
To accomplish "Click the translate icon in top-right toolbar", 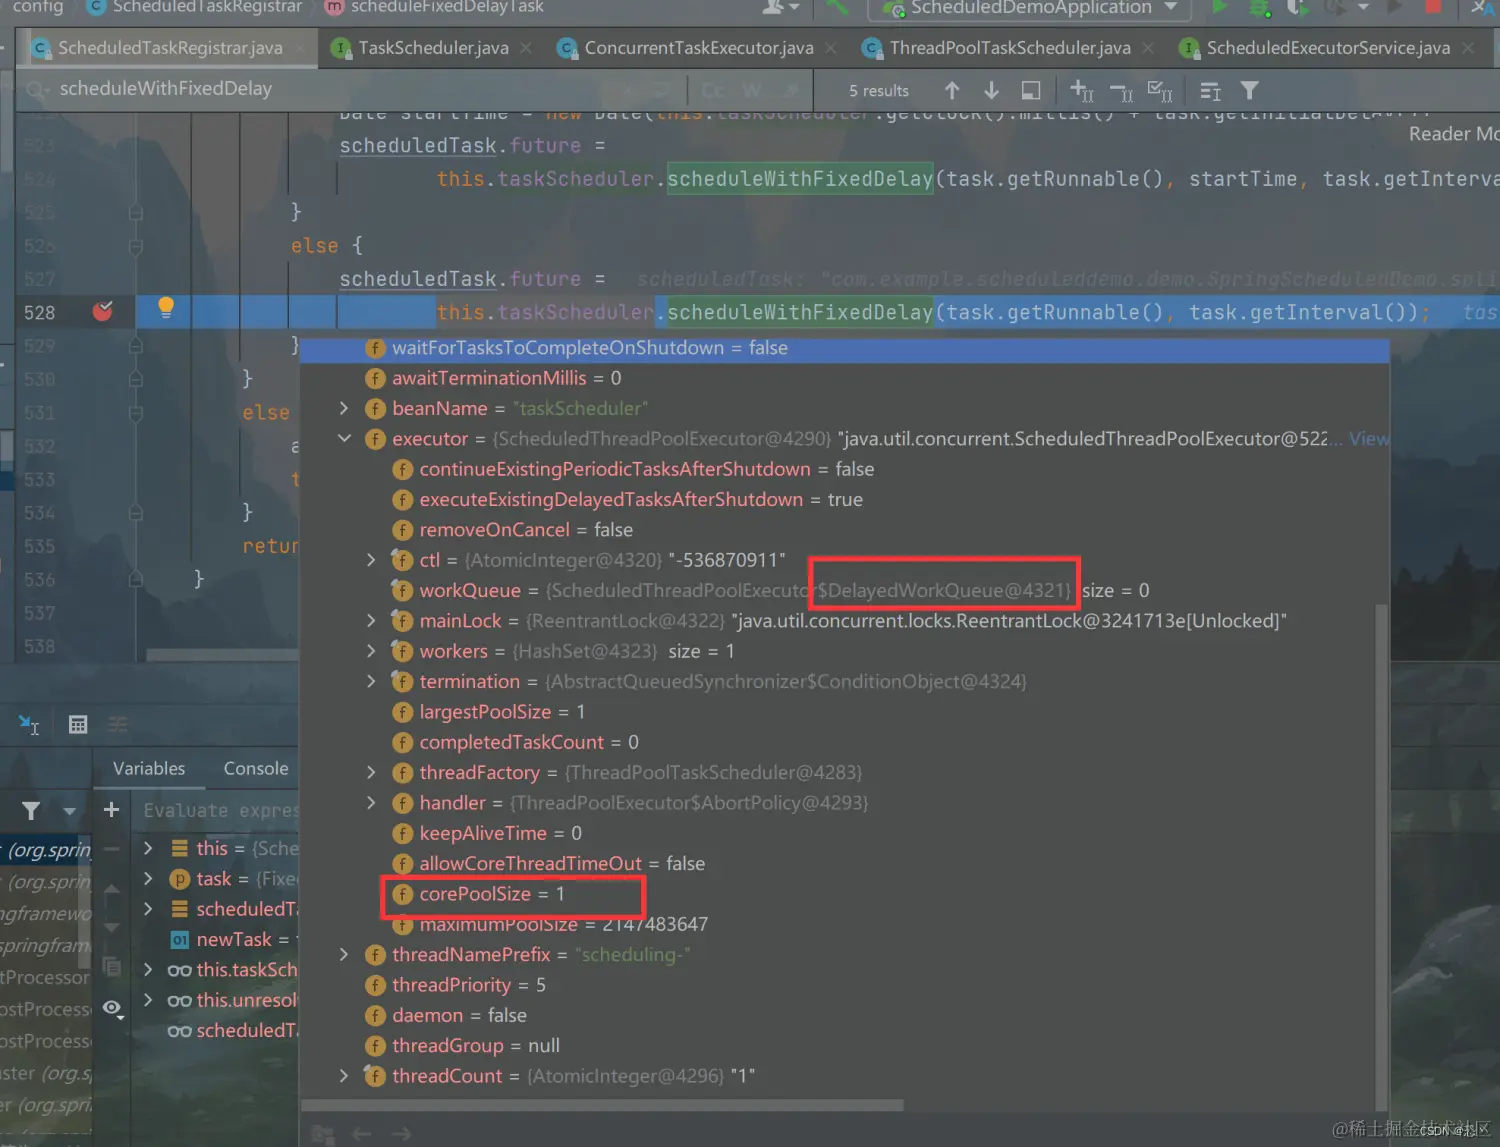I will tap(1483, 7).
